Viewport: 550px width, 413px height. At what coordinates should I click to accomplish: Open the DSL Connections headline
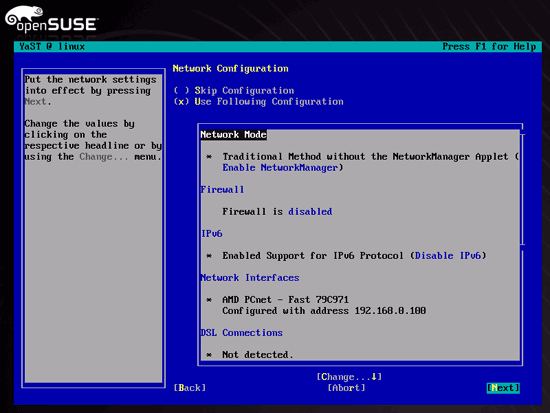click(241, 333)
